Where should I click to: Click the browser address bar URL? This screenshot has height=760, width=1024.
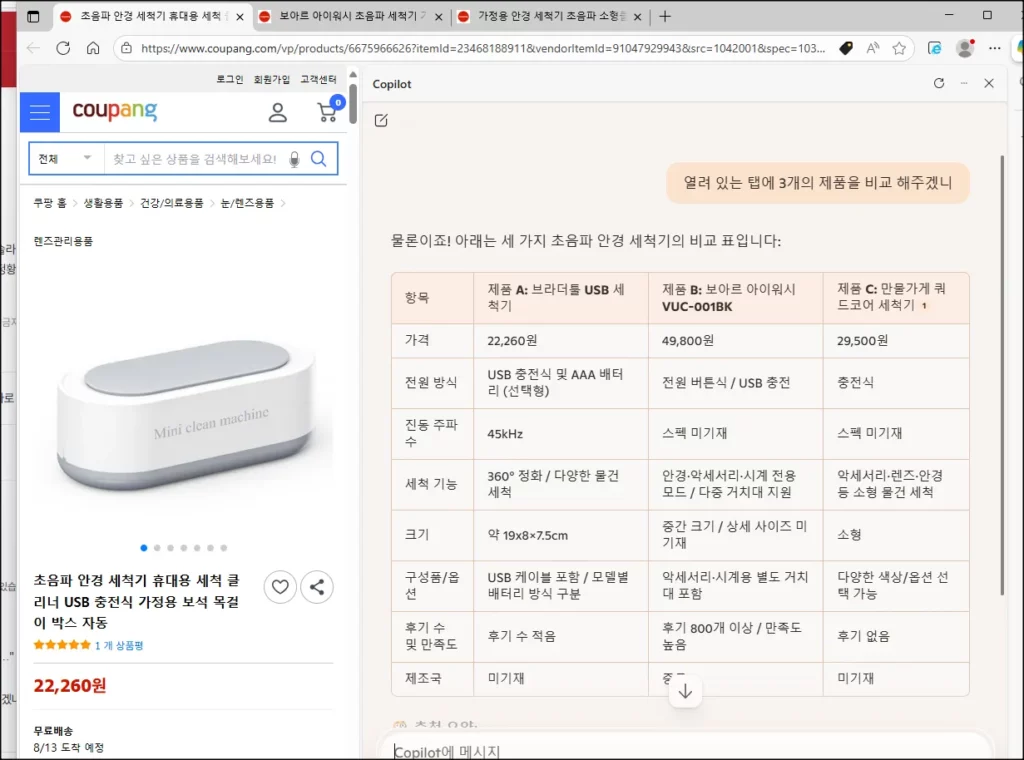click(x=483, y=48)
